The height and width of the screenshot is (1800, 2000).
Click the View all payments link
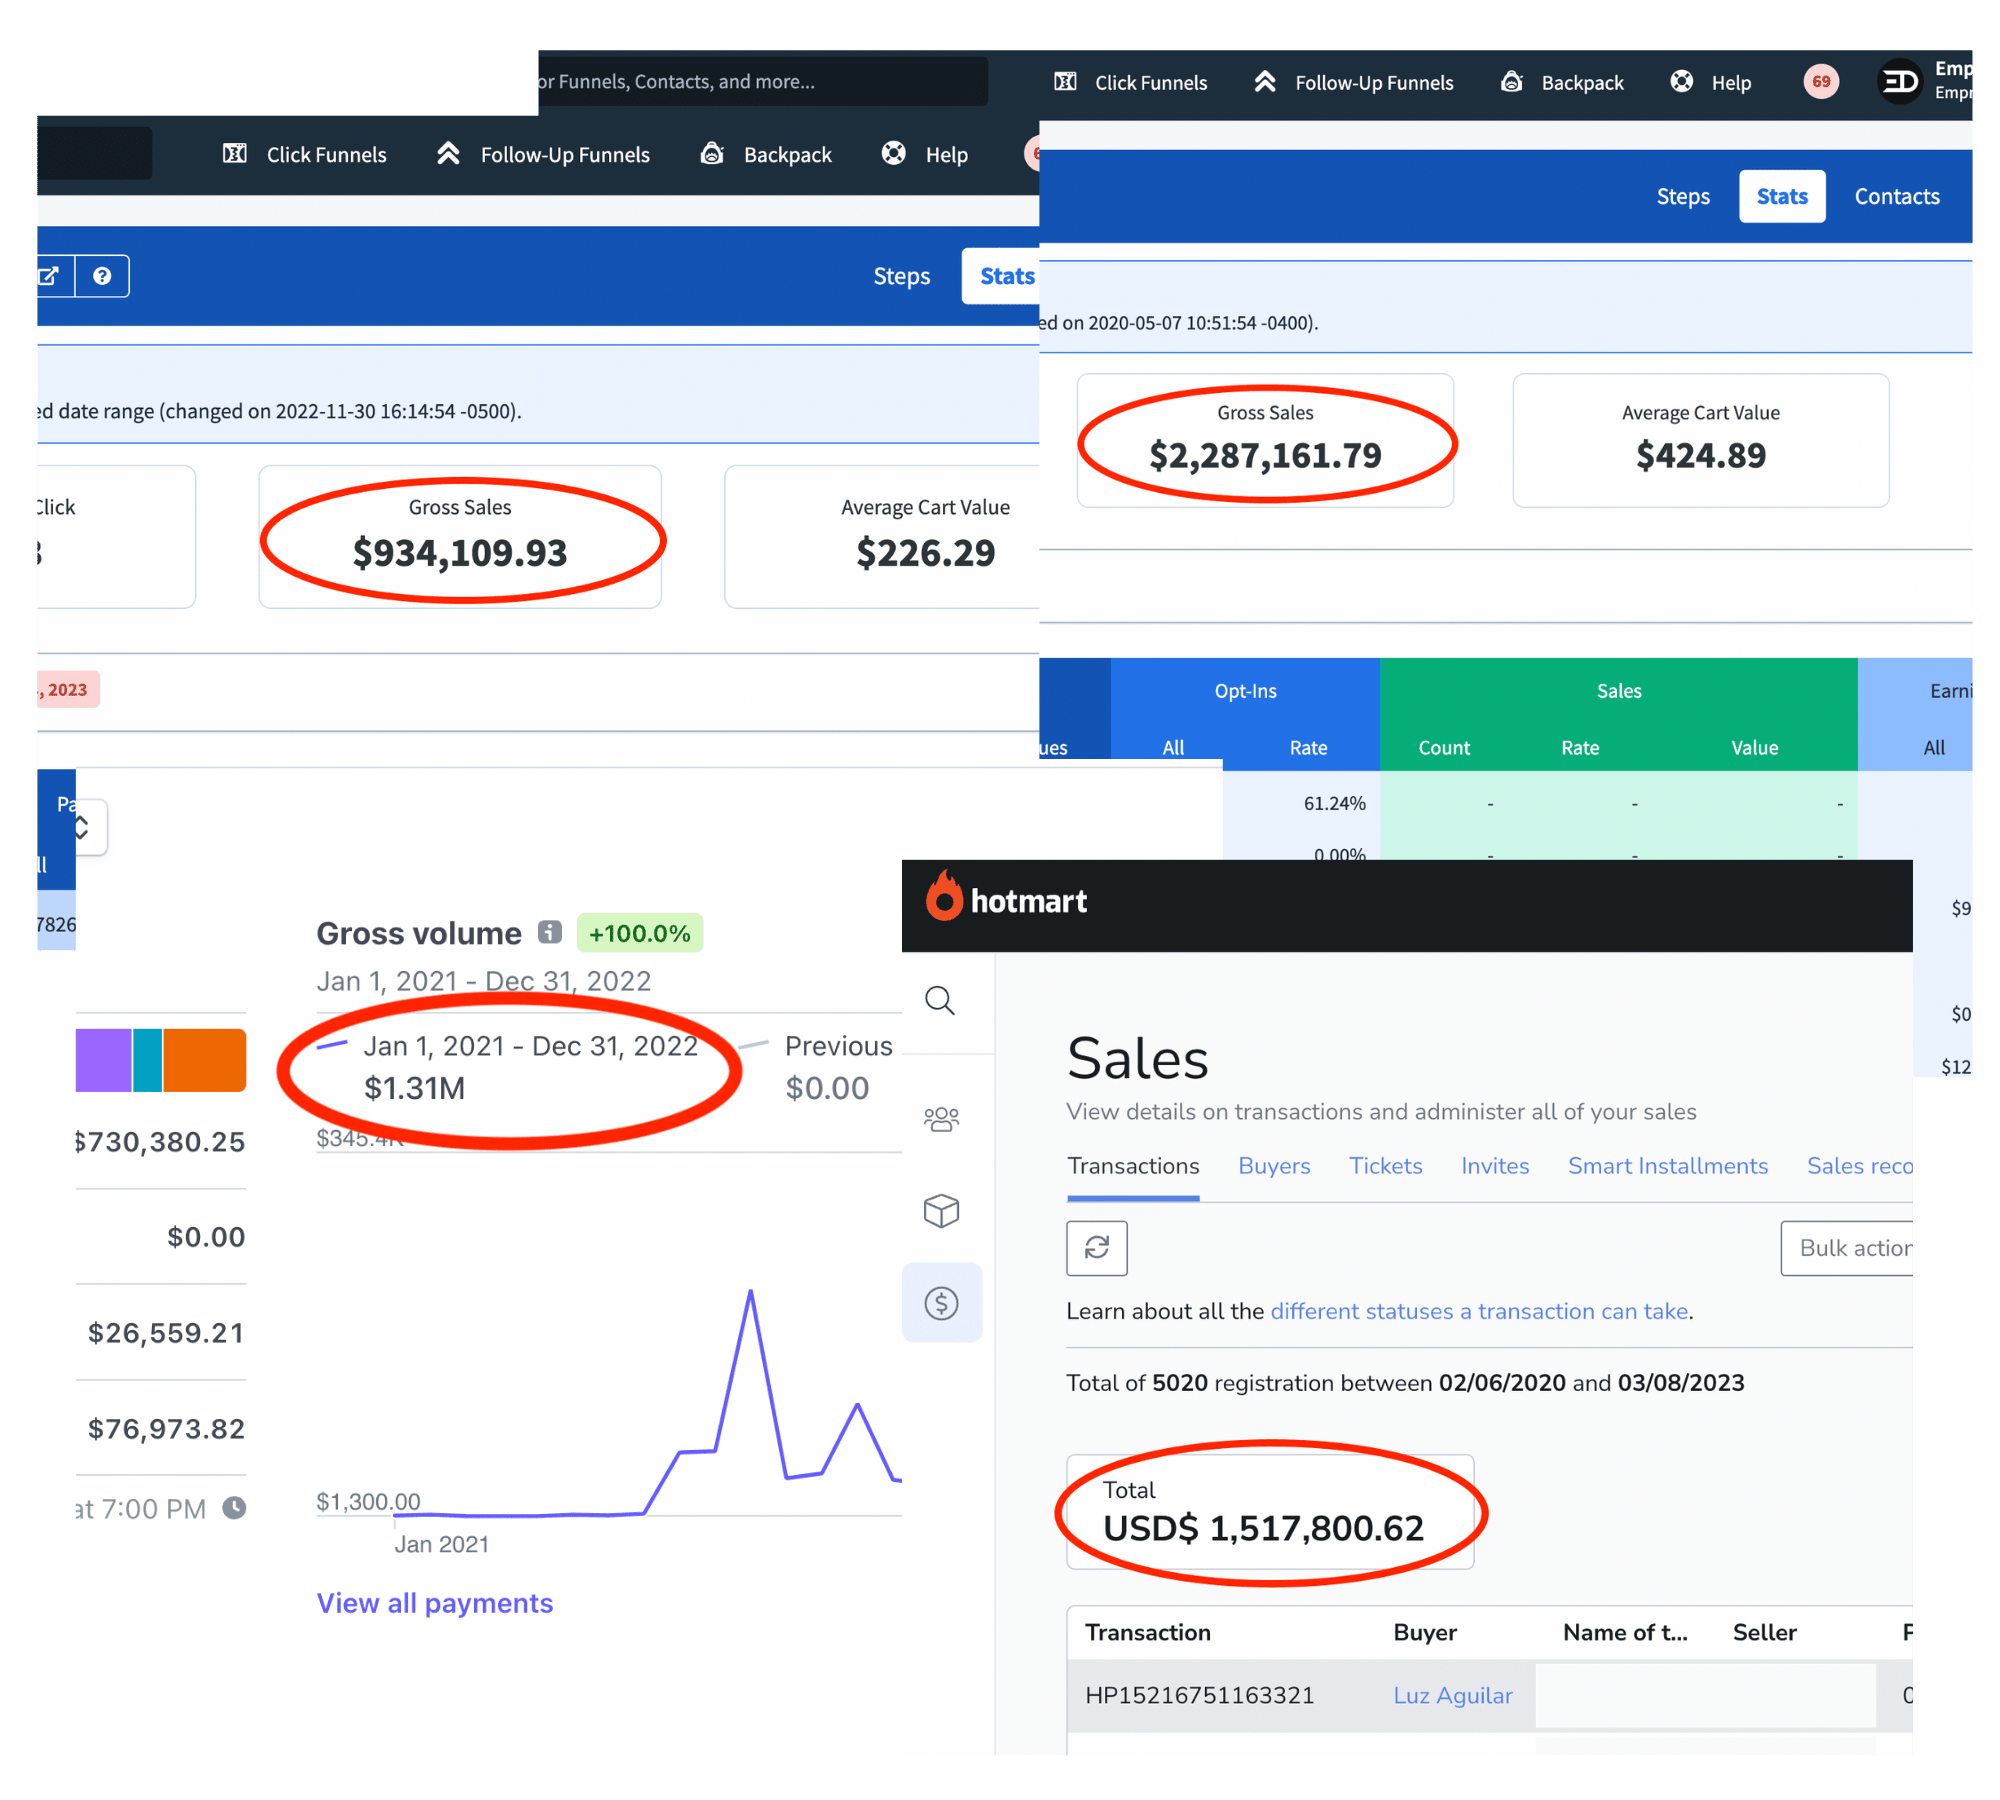434,1603
